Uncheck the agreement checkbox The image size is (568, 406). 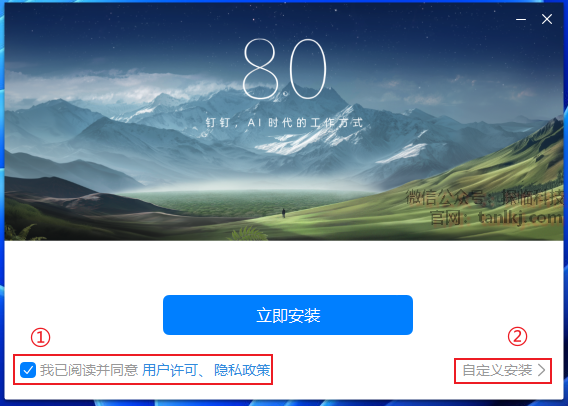coord(28,370)
